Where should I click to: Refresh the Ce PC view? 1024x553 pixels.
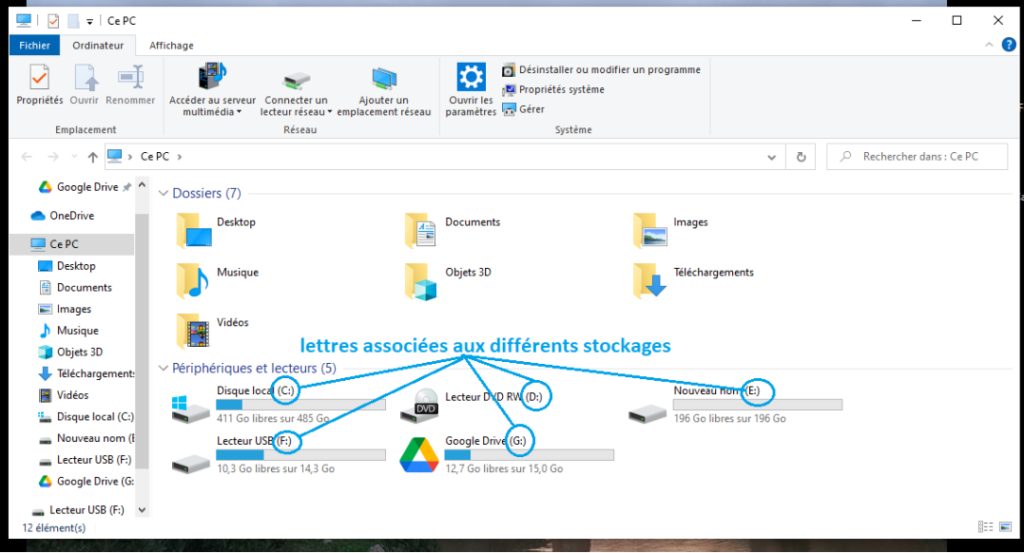coord(801,157)
